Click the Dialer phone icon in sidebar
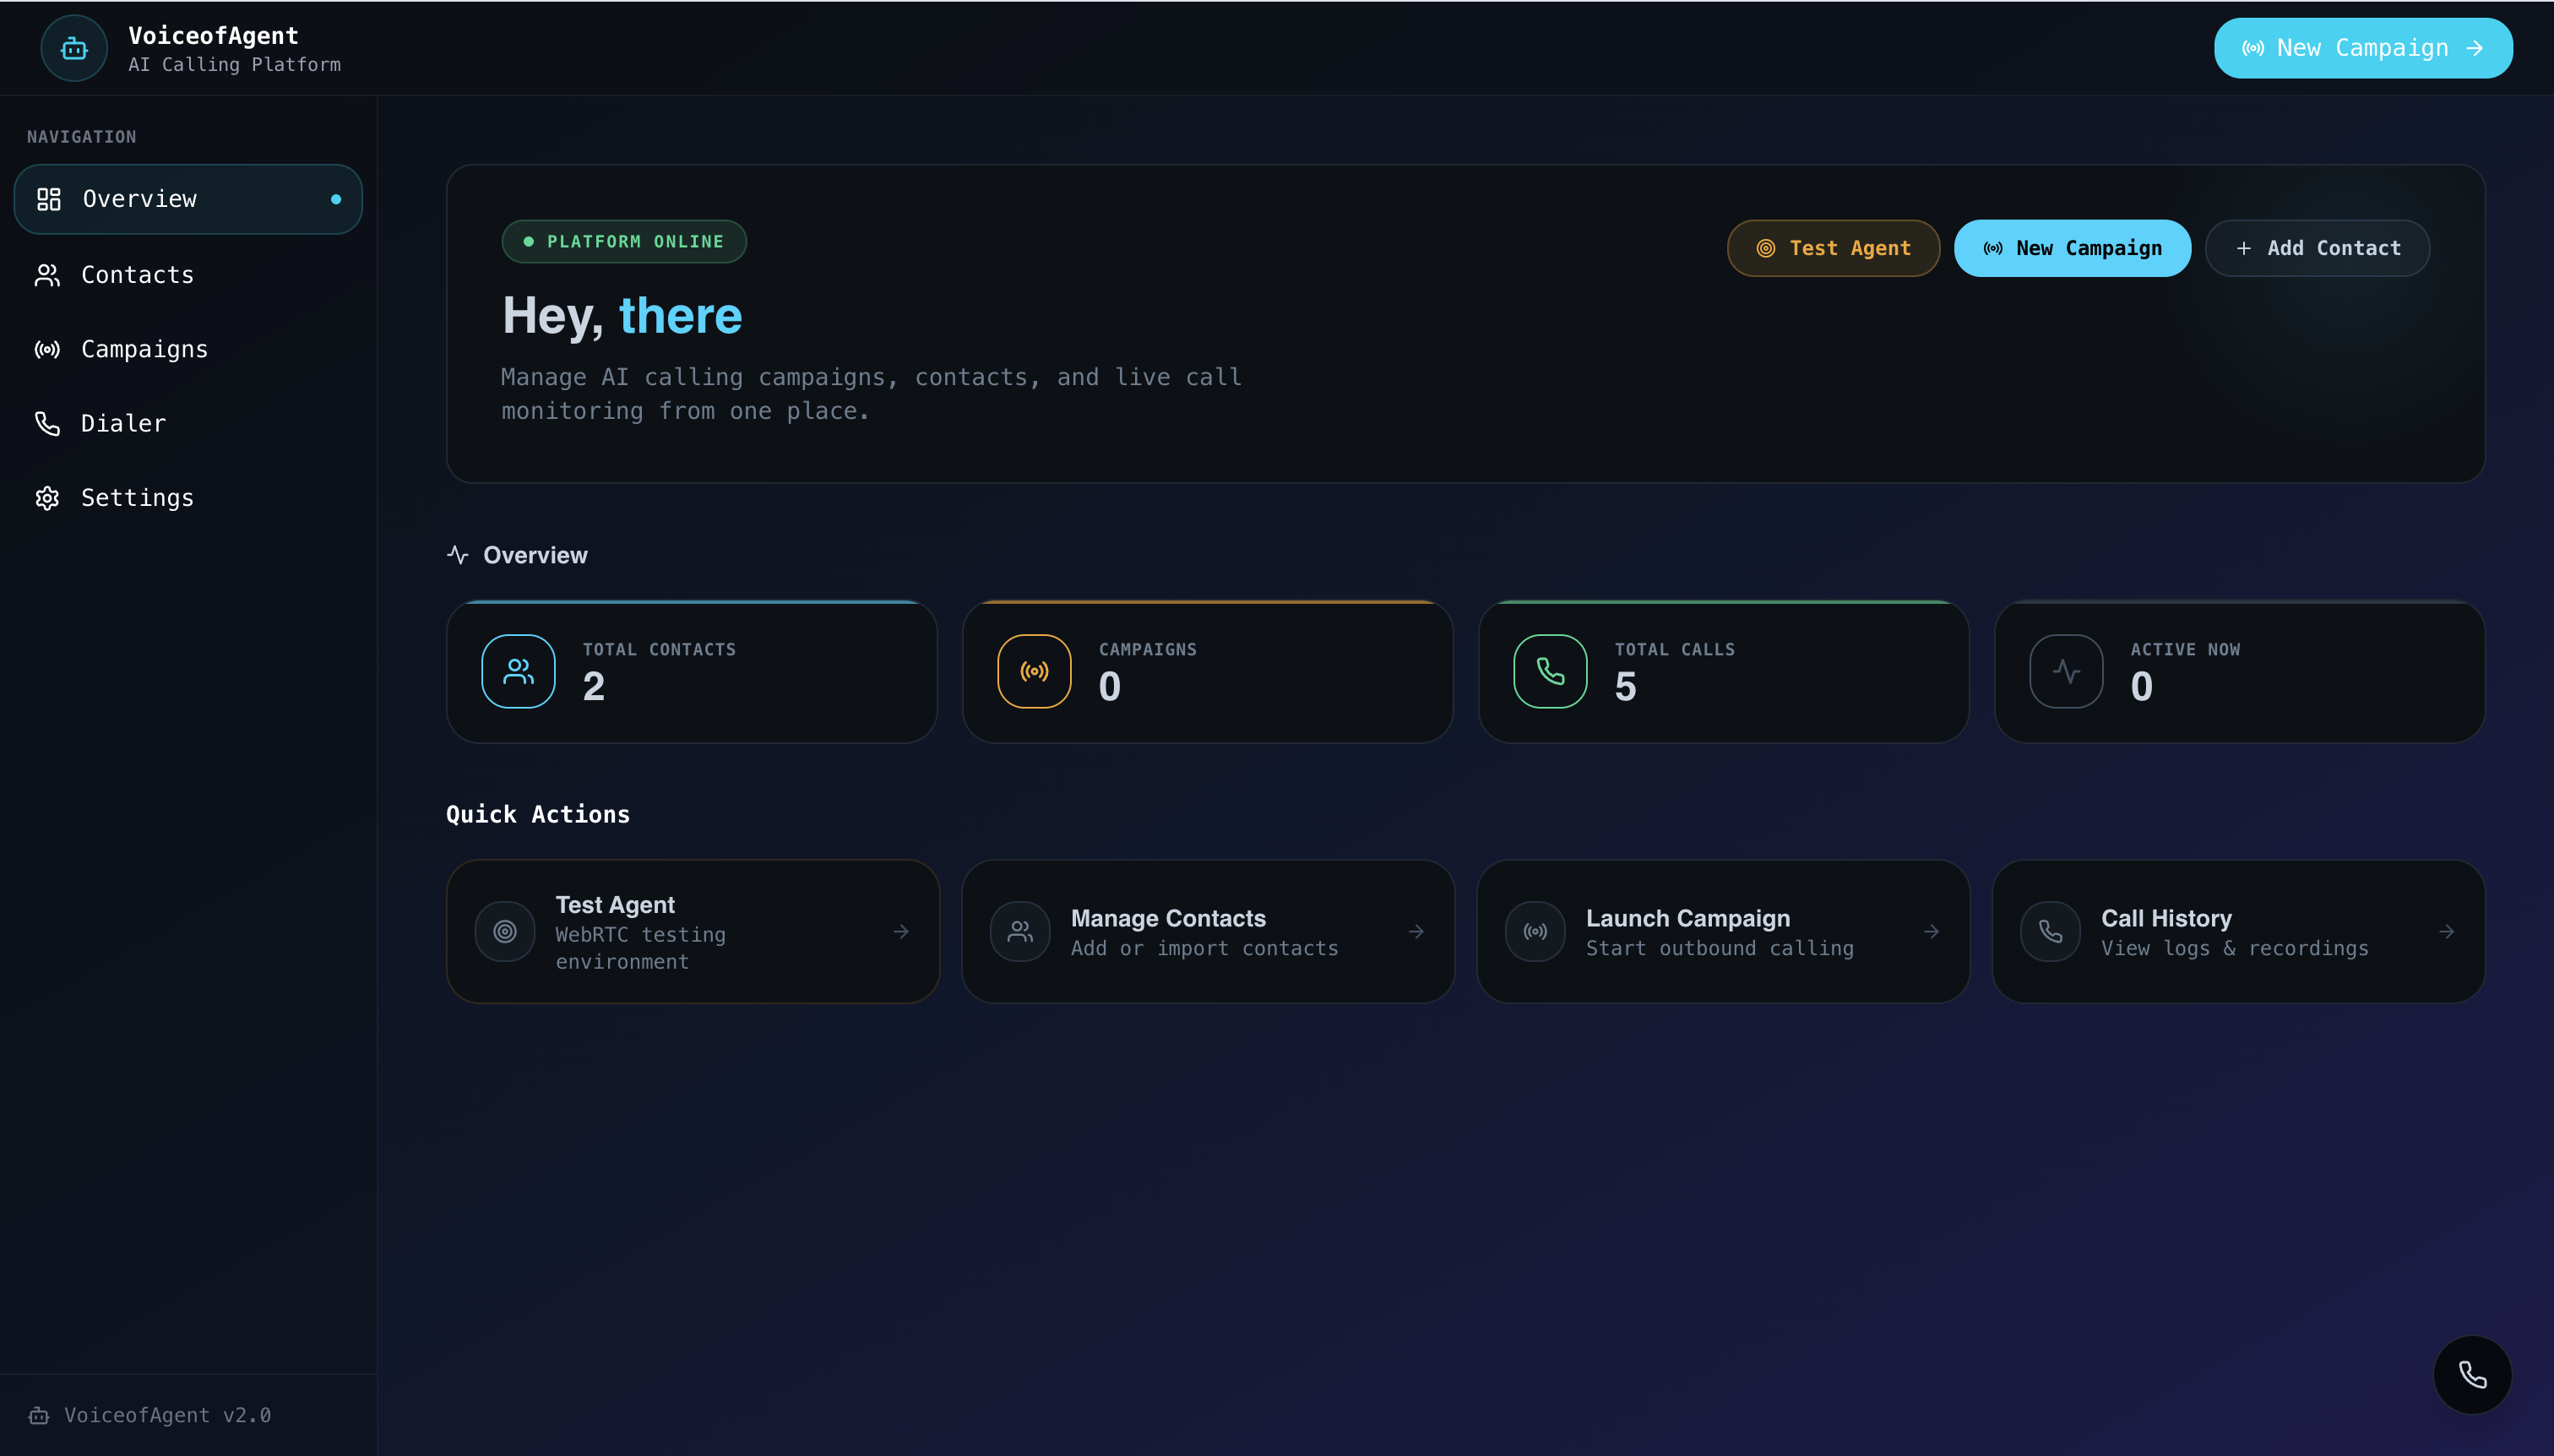The image size is (2554, 1456). [47, 423]
